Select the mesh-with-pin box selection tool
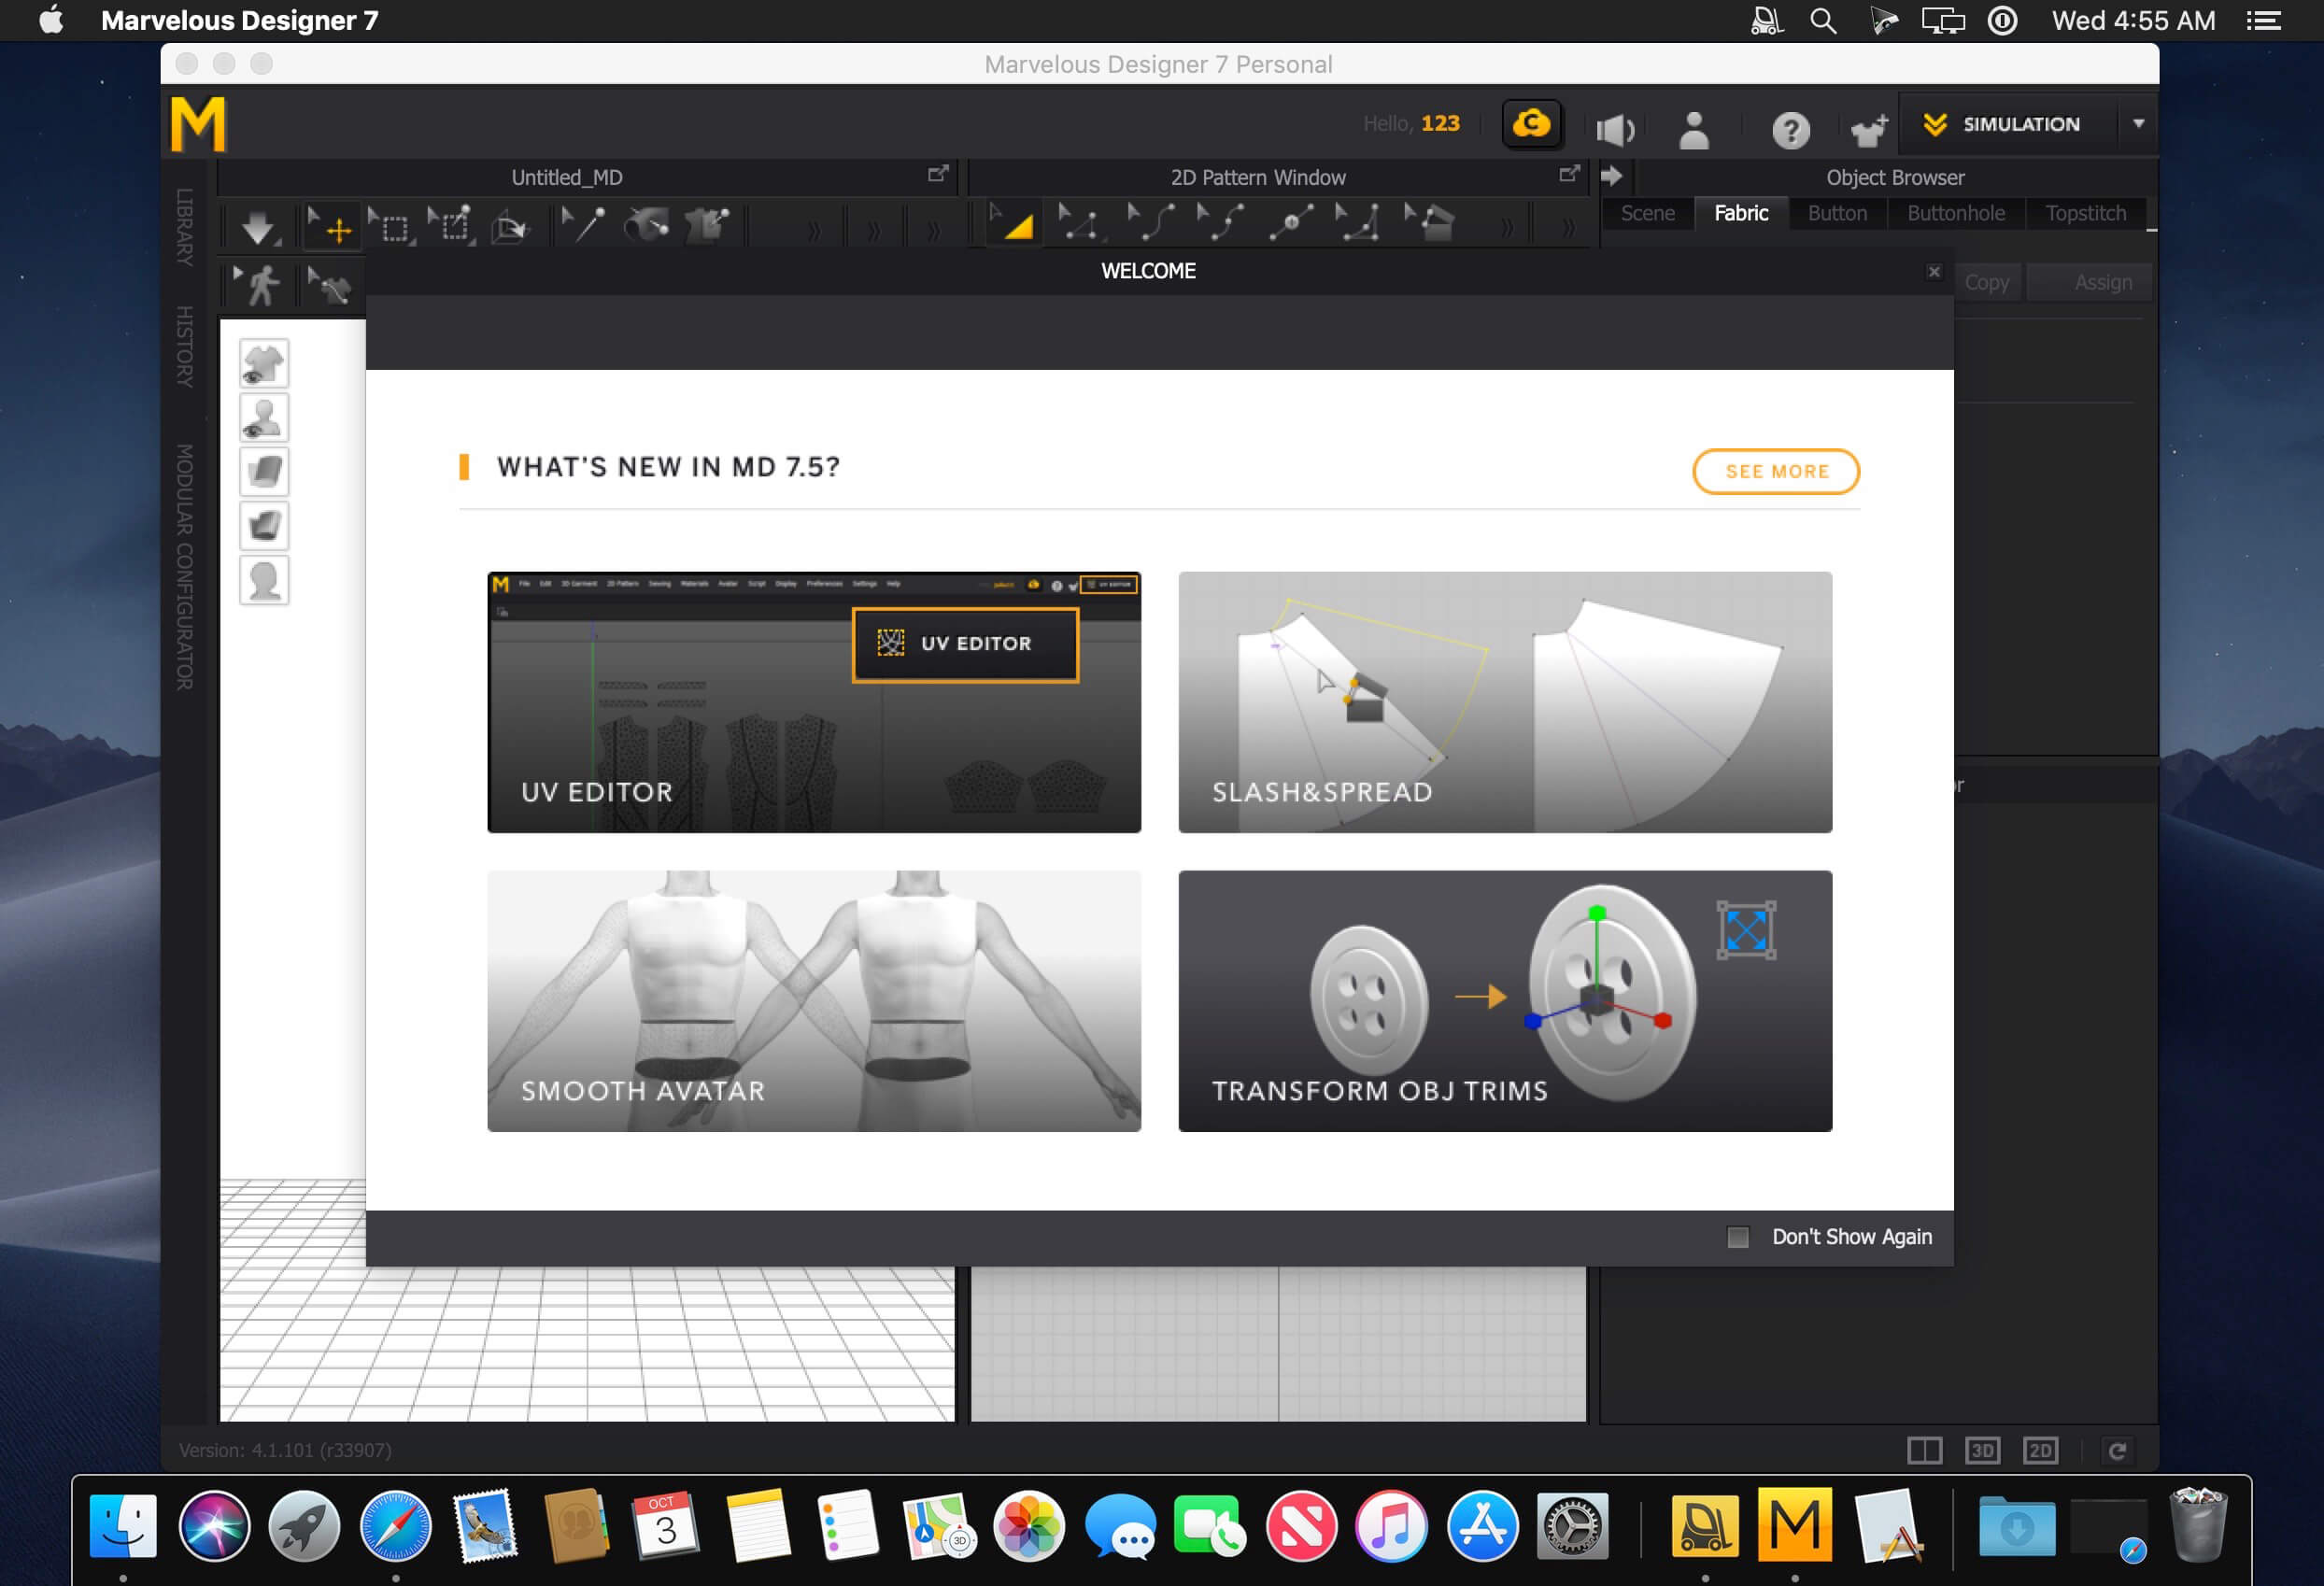 (x=450, y=224)
